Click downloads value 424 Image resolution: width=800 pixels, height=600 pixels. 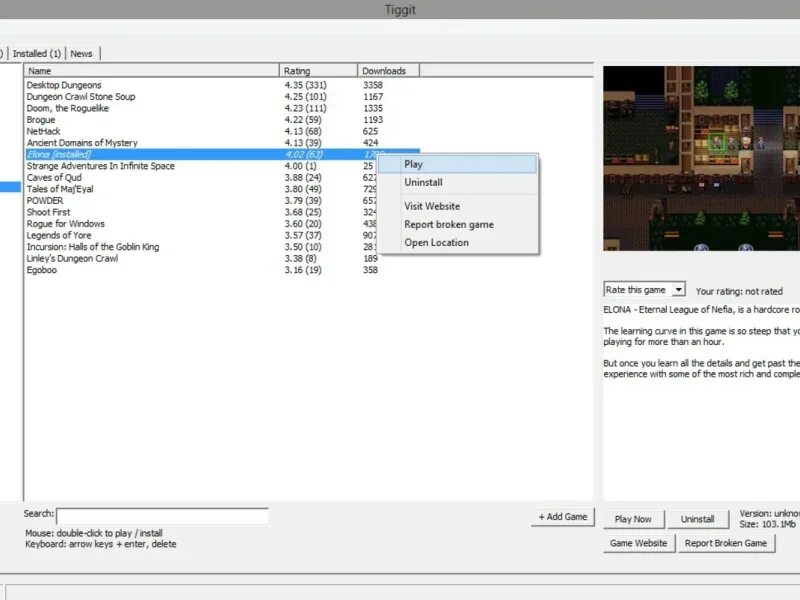click(x=370, y=143)
